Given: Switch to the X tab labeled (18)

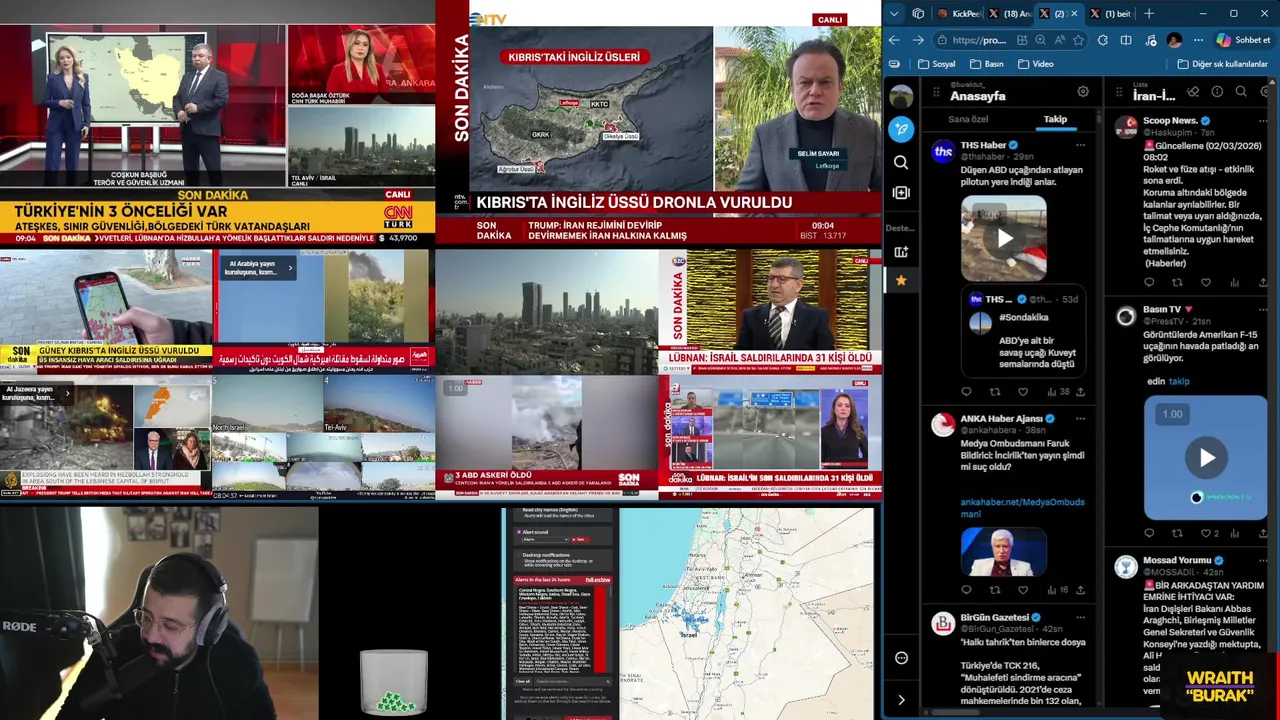Looking at the screenshot, I should [1008, 13].
